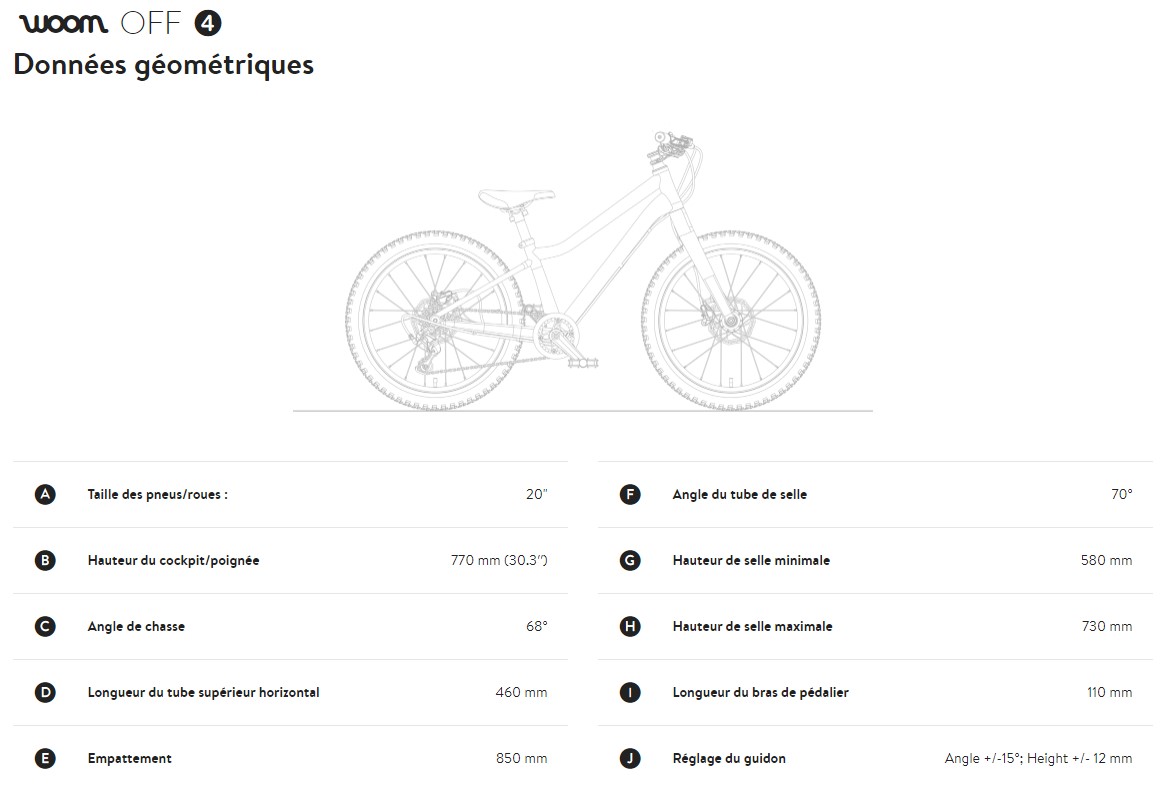The image size is (1174, 790).
Task: Select the Données géométriques heading
Action: (163, 64)
